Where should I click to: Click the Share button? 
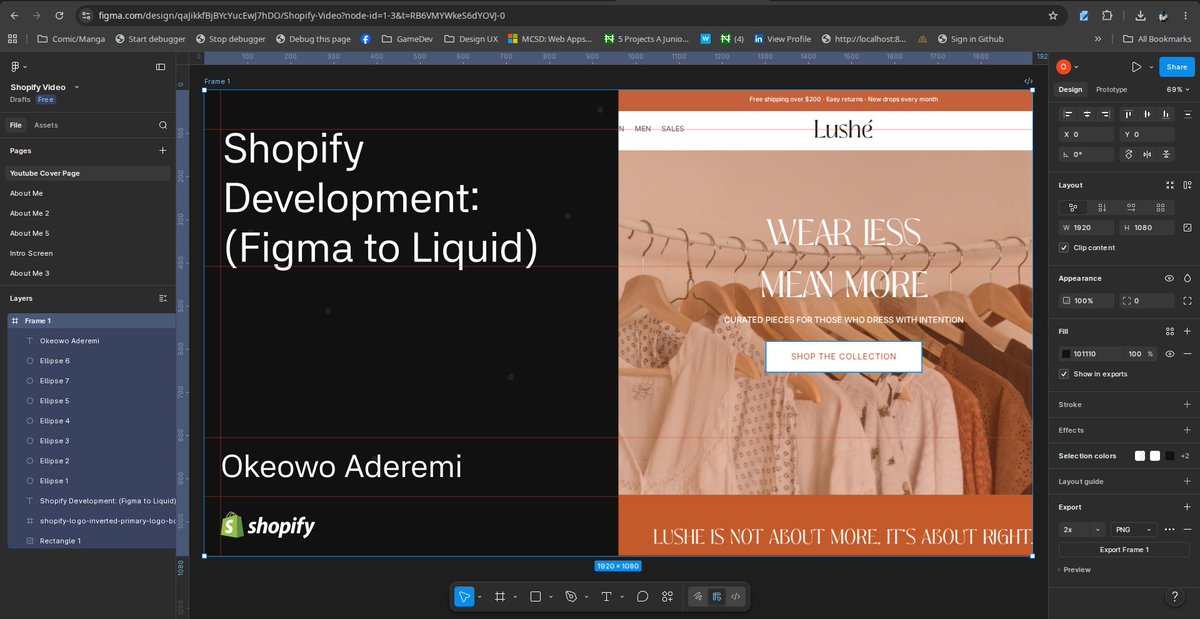pos(1177,67)
